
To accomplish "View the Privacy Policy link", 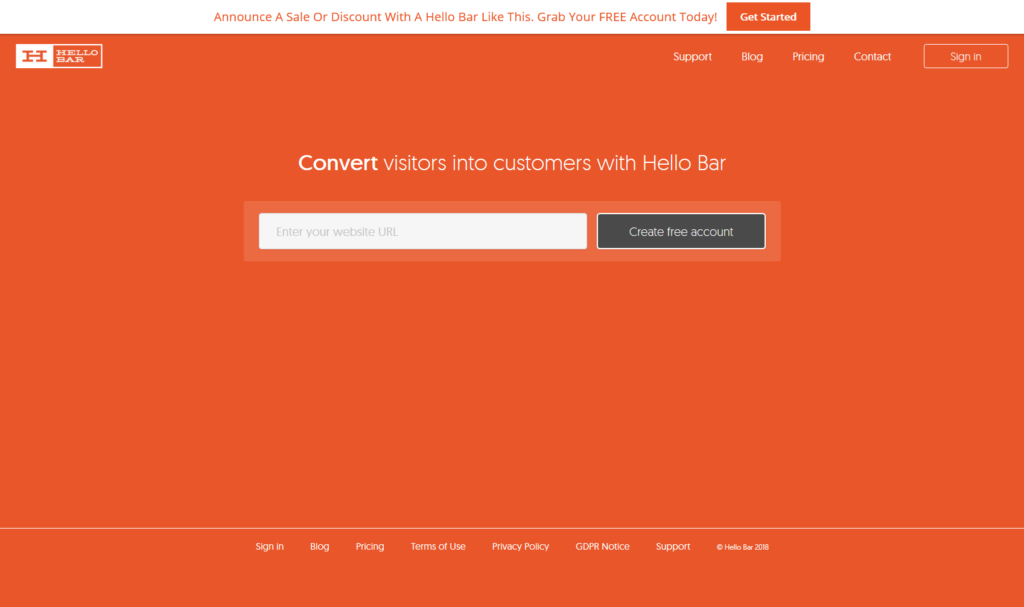I will pyautogui.click(x=520, y=547).
